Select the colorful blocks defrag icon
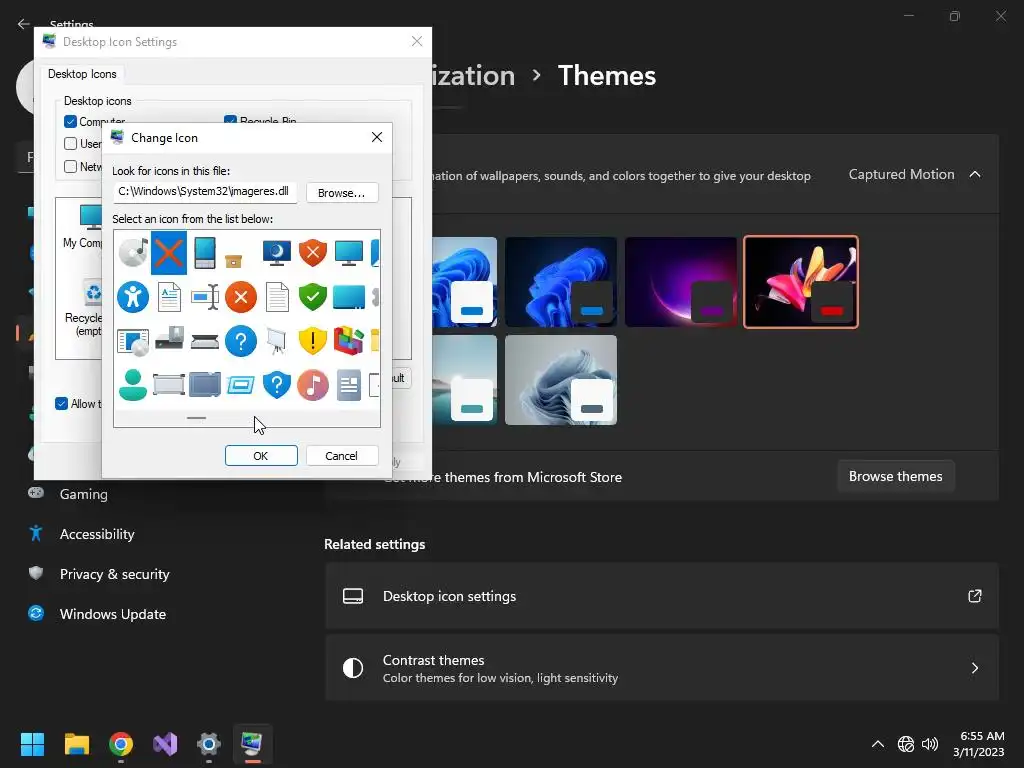Screen dimensions: 1024x768 [x=349, y=342]
